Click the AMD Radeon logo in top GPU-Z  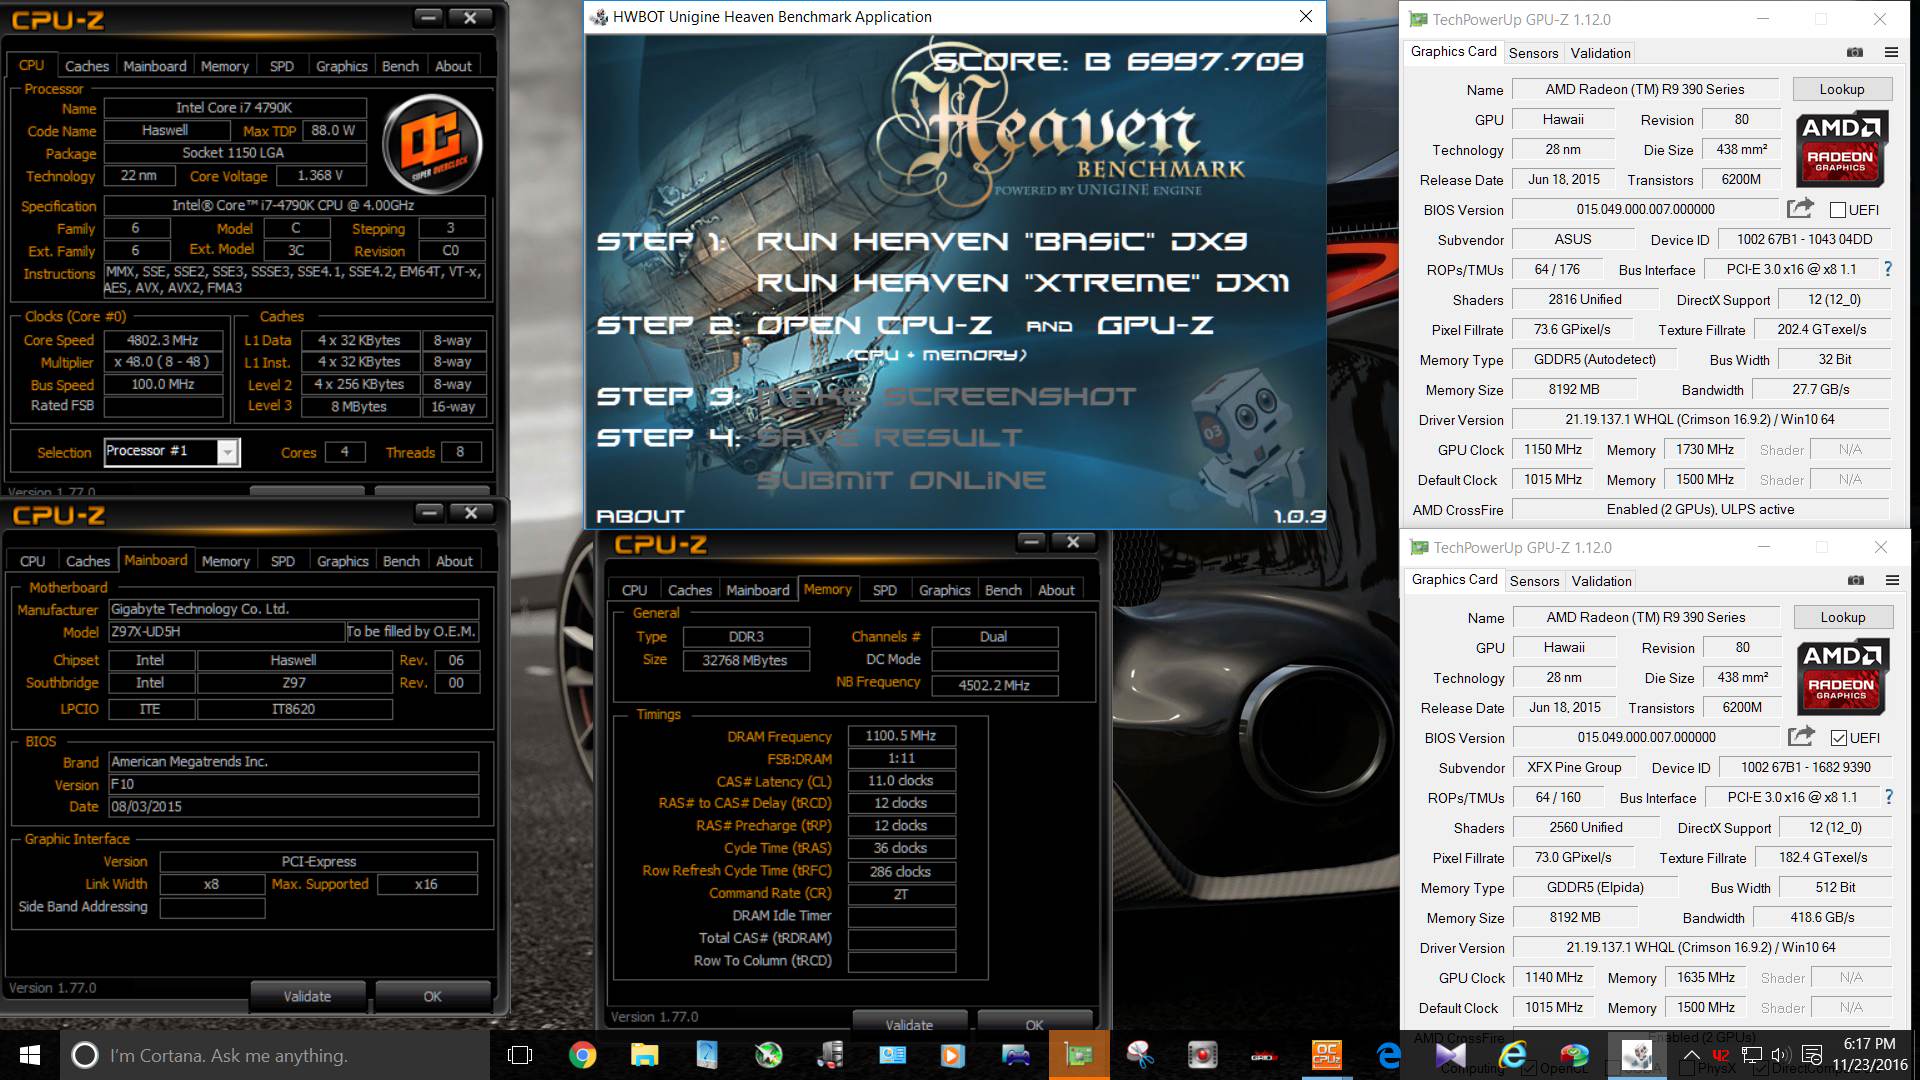pyautogui.click(x=1841, y=149)
